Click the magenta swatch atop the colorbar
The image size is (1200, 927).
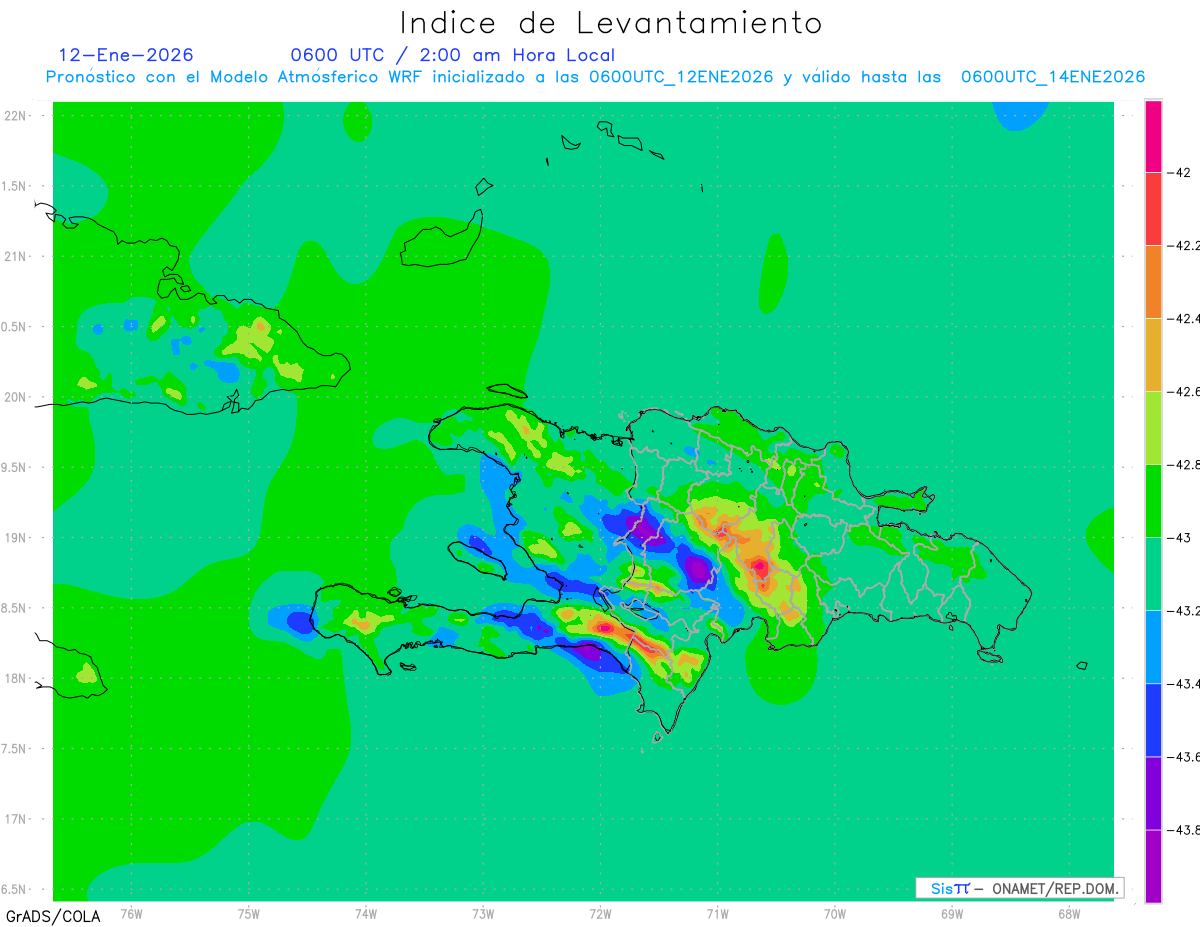click(x=1153, y=136)
